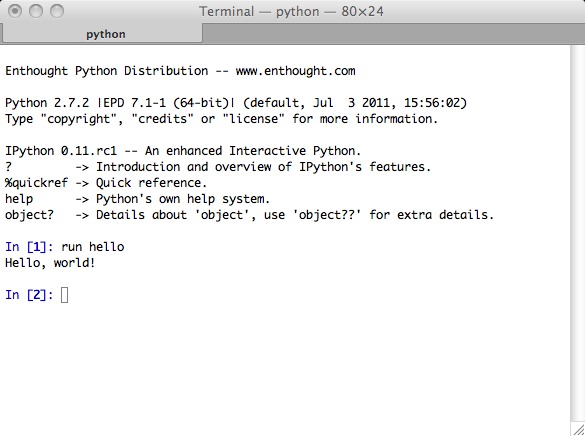The image size is (585, 436).
Task: Click the www.enthought.com text
Action: pos(295,71)
